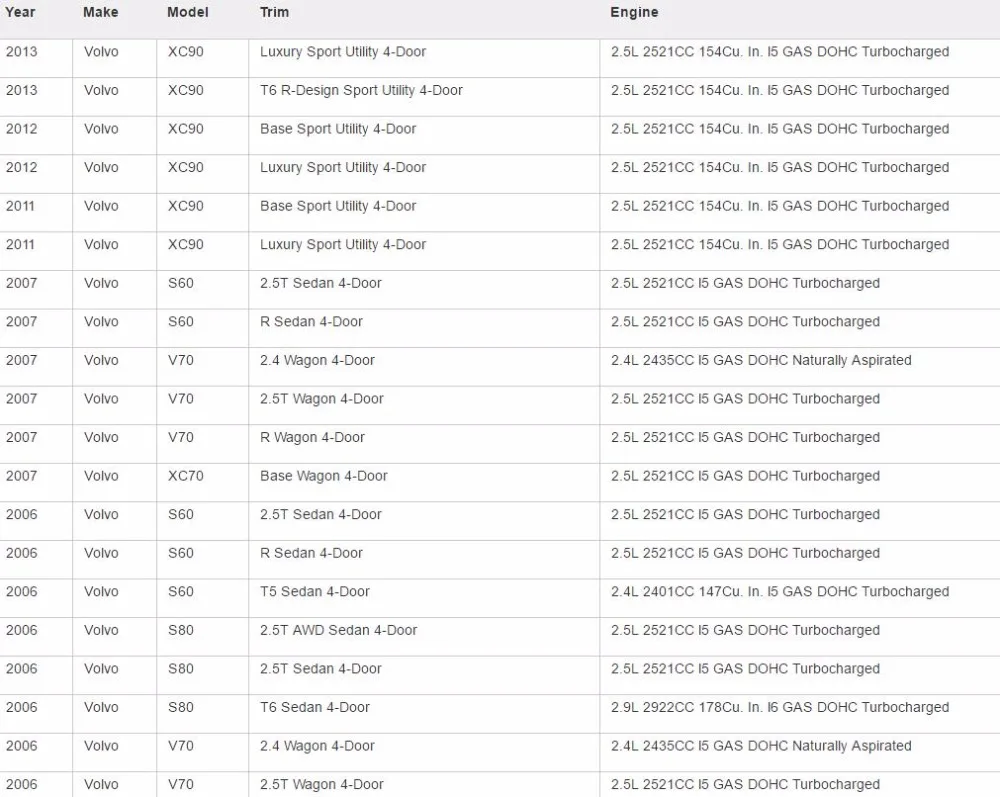Click the 'Year' column header
Screen dimensions: 1000x797
(20, 12)
